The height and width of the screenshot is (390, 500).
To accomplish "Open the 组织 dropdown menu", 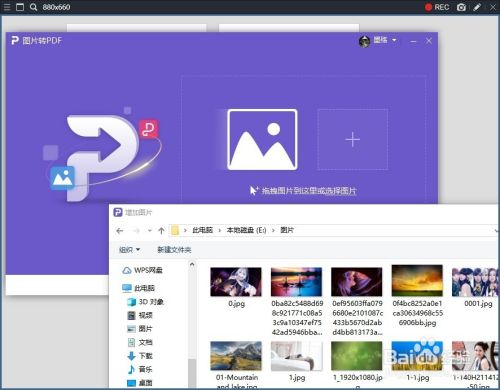I will [x=129, y=250].
